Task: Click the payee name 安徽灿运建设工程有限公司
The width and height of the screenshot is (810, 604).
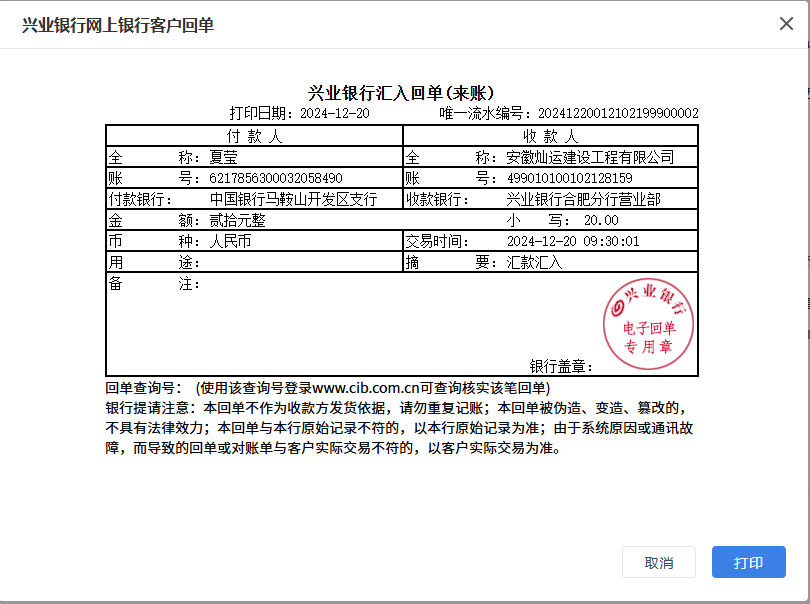Action: point(590,157)
